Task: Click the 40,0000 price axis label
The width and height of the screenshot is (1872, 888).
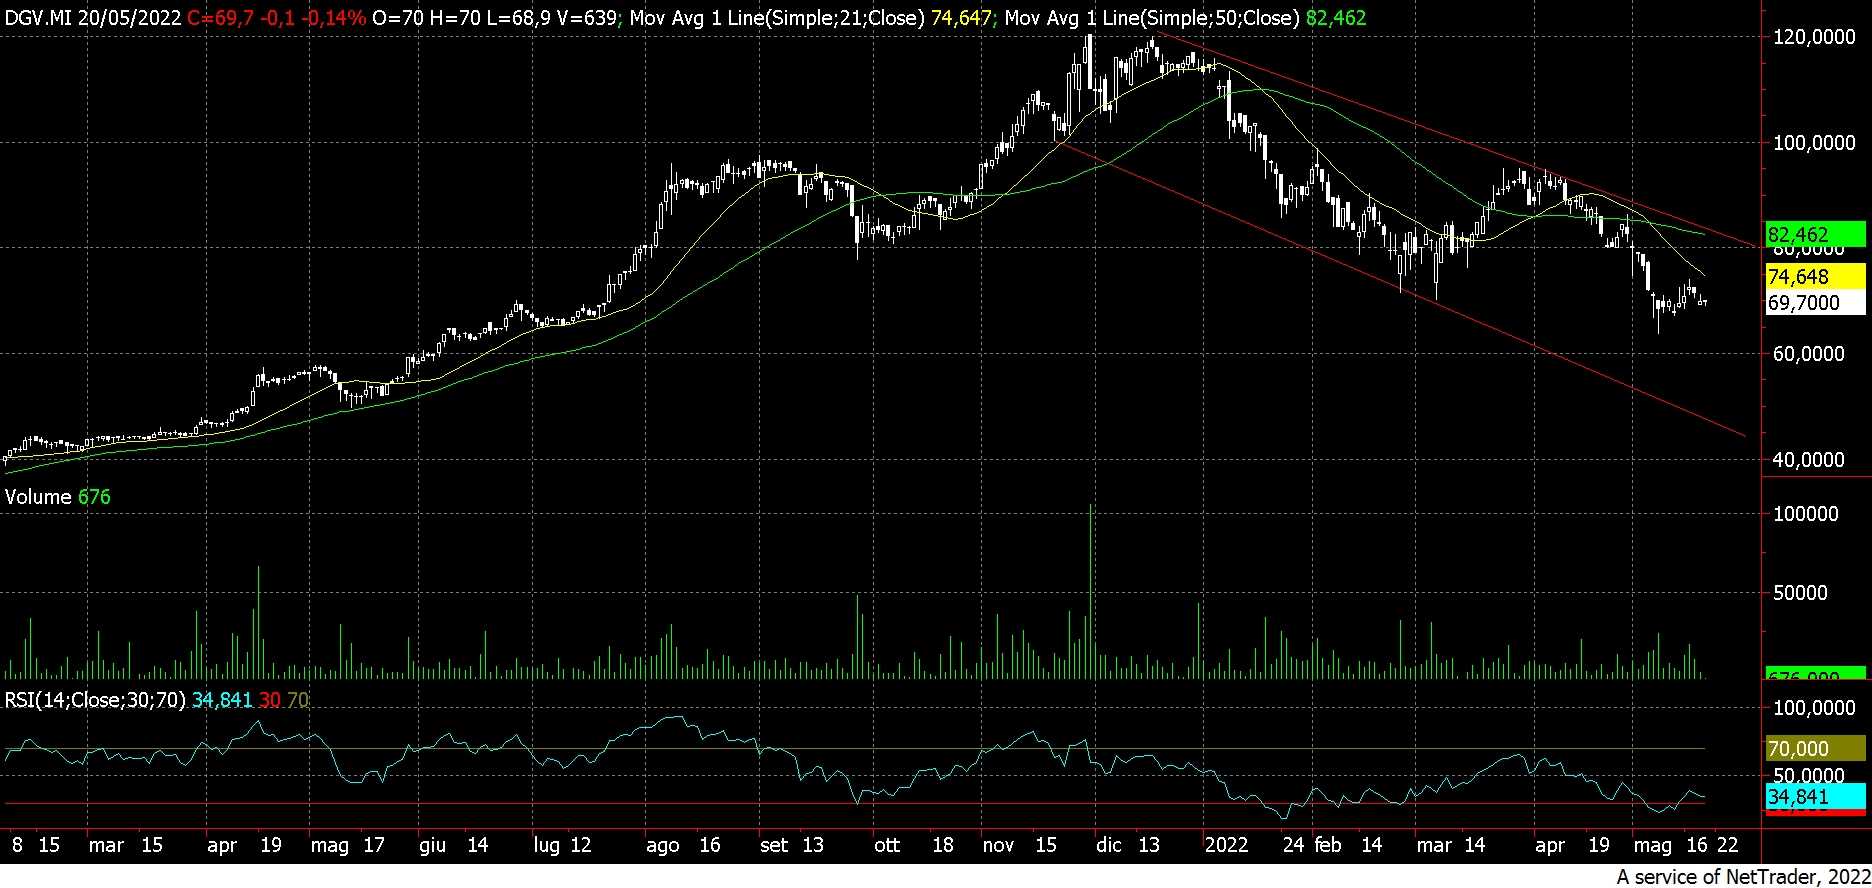Action: point(1807,460)
